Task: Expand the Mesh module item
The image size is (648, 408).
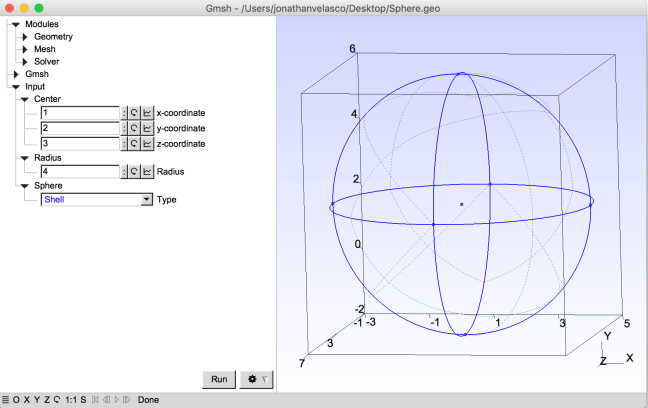Action: (x=25, y=49)
